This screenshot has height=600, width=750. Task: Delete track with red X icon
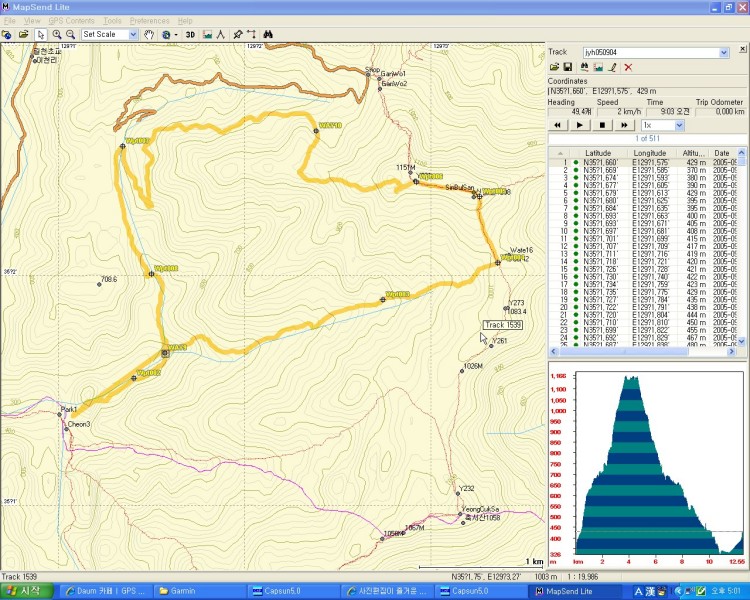pyautogui.click(x=628, y=67)
